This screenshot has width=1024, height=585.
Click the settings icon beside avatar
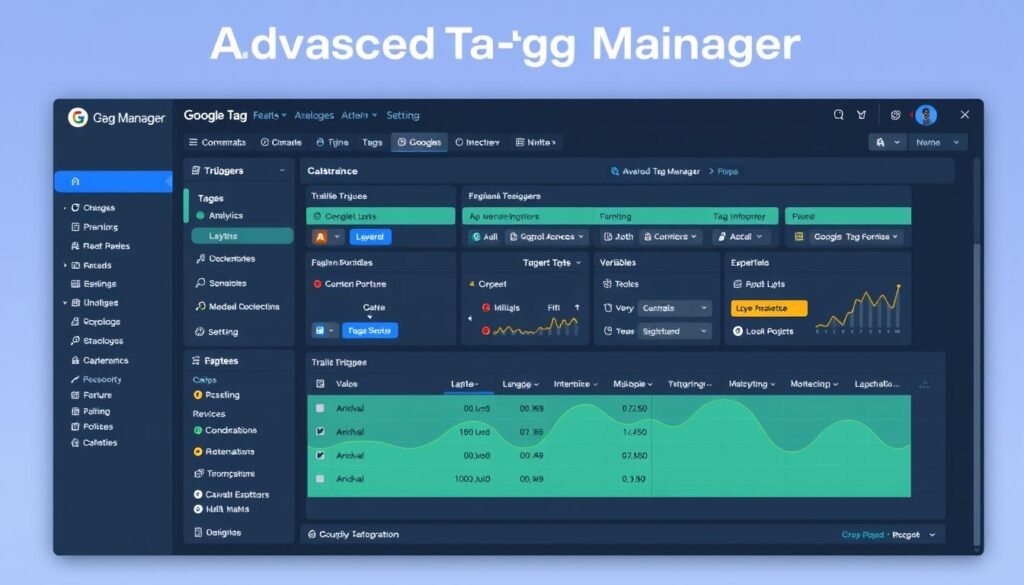(x=895, y=115)
